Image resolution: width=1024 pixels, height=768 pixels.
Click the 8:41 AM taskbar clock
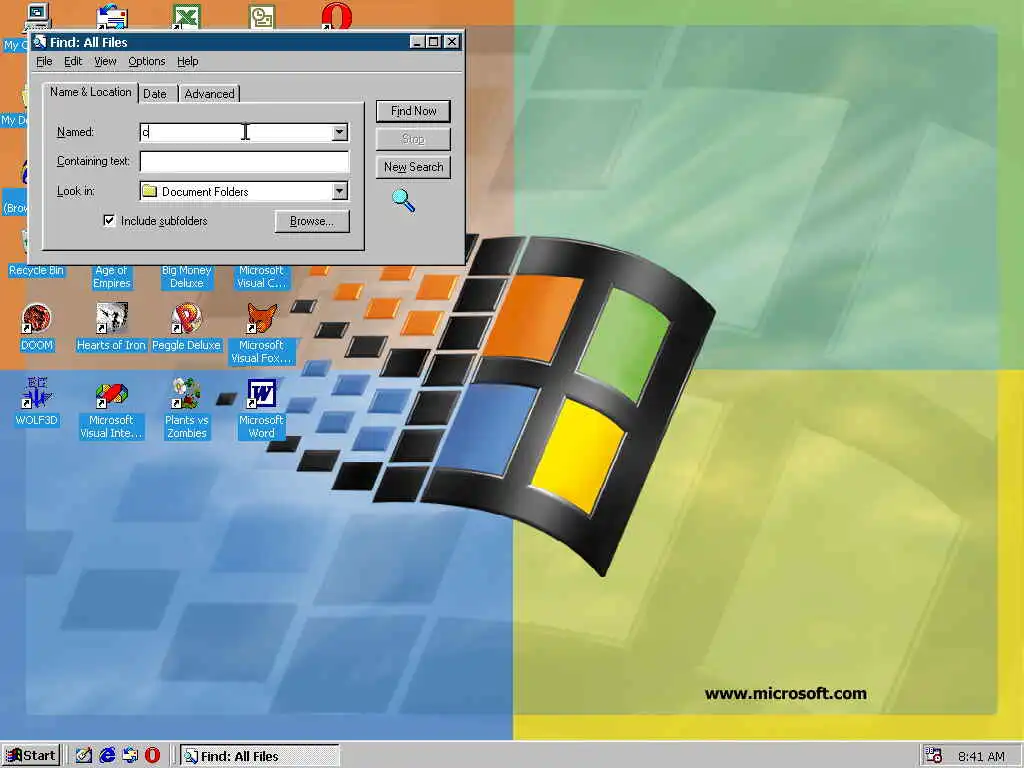tap(982, 756)
